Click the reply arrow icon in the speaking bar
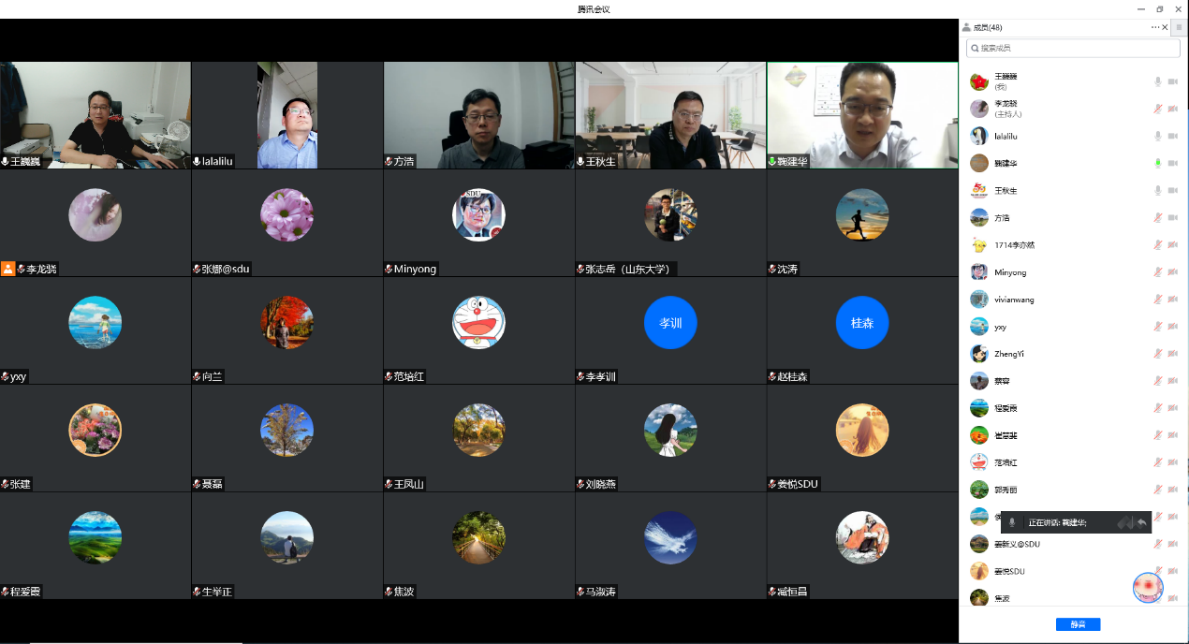Viewport: 1189px width, 644px height. tap(1141, 522)
